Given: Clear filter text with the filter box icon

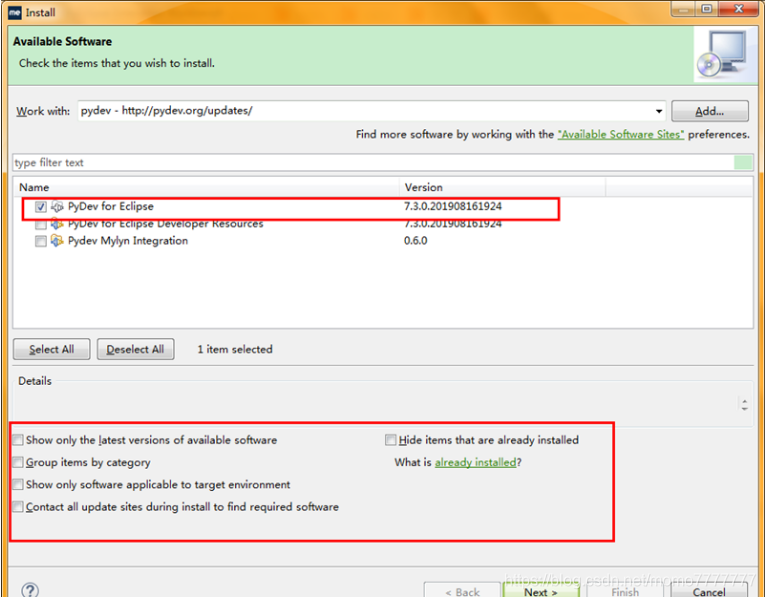Looking at the screenshot, I should click(743, 163).
